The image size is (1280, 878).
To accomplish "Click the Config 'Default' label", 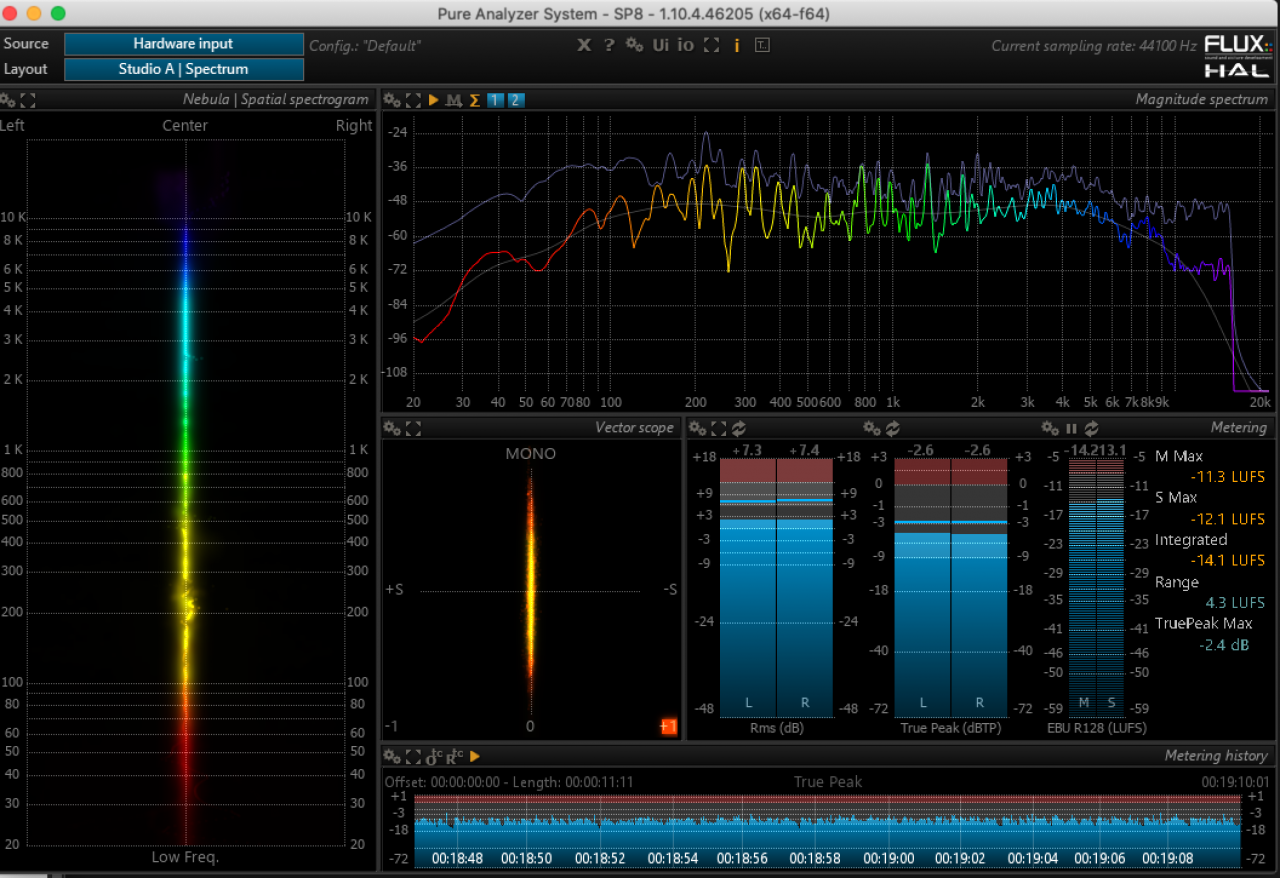I will coord(365,46).
